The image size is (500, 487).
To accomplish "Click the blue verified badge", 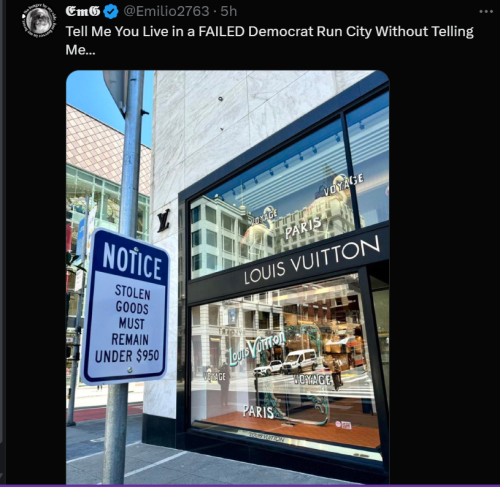I will 111,12.
